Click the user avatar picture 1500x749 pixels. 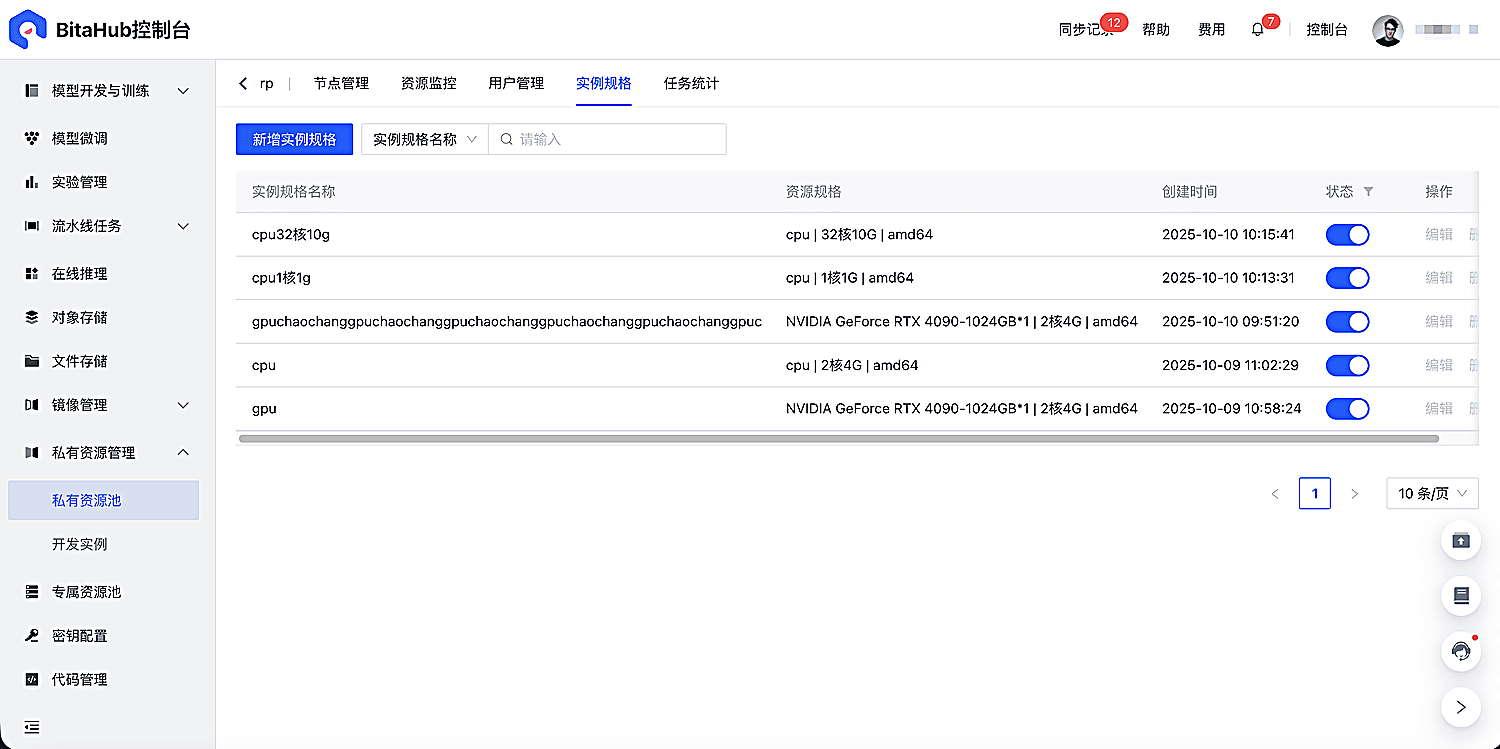click(1387, 30)
